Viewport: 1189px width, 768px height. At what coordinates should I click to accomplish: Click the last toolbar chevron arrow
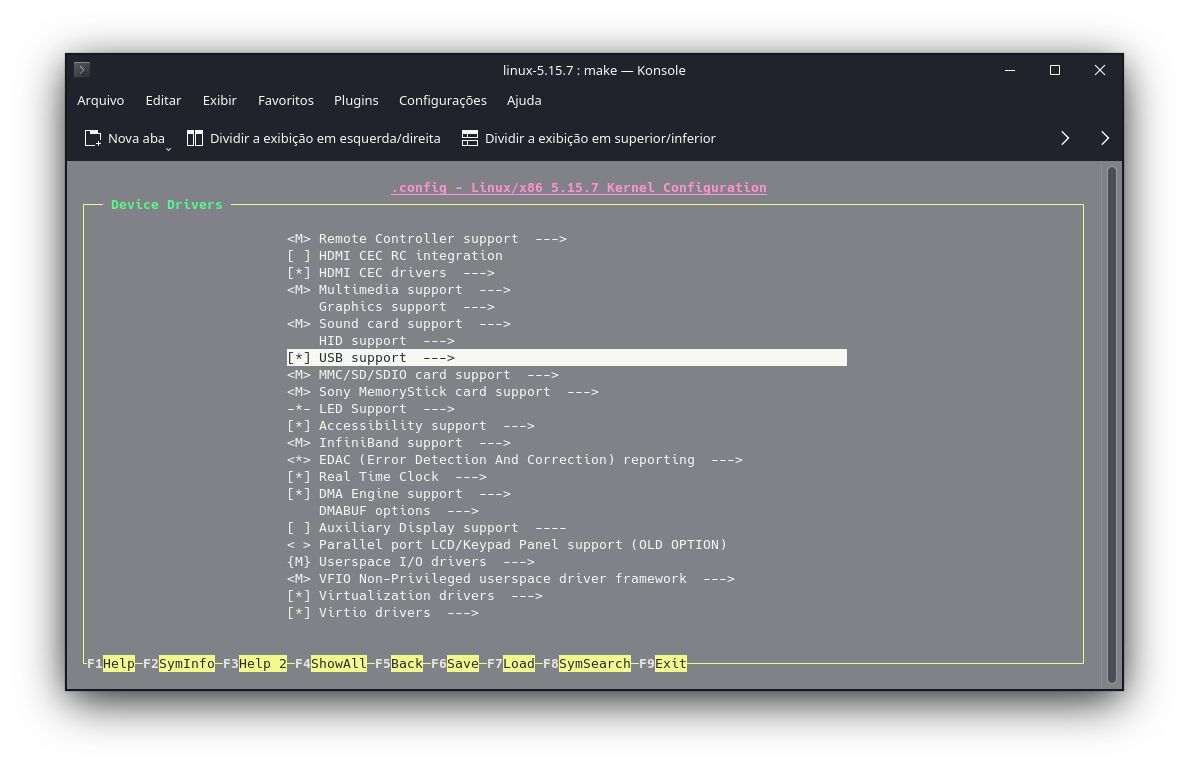1105,138
